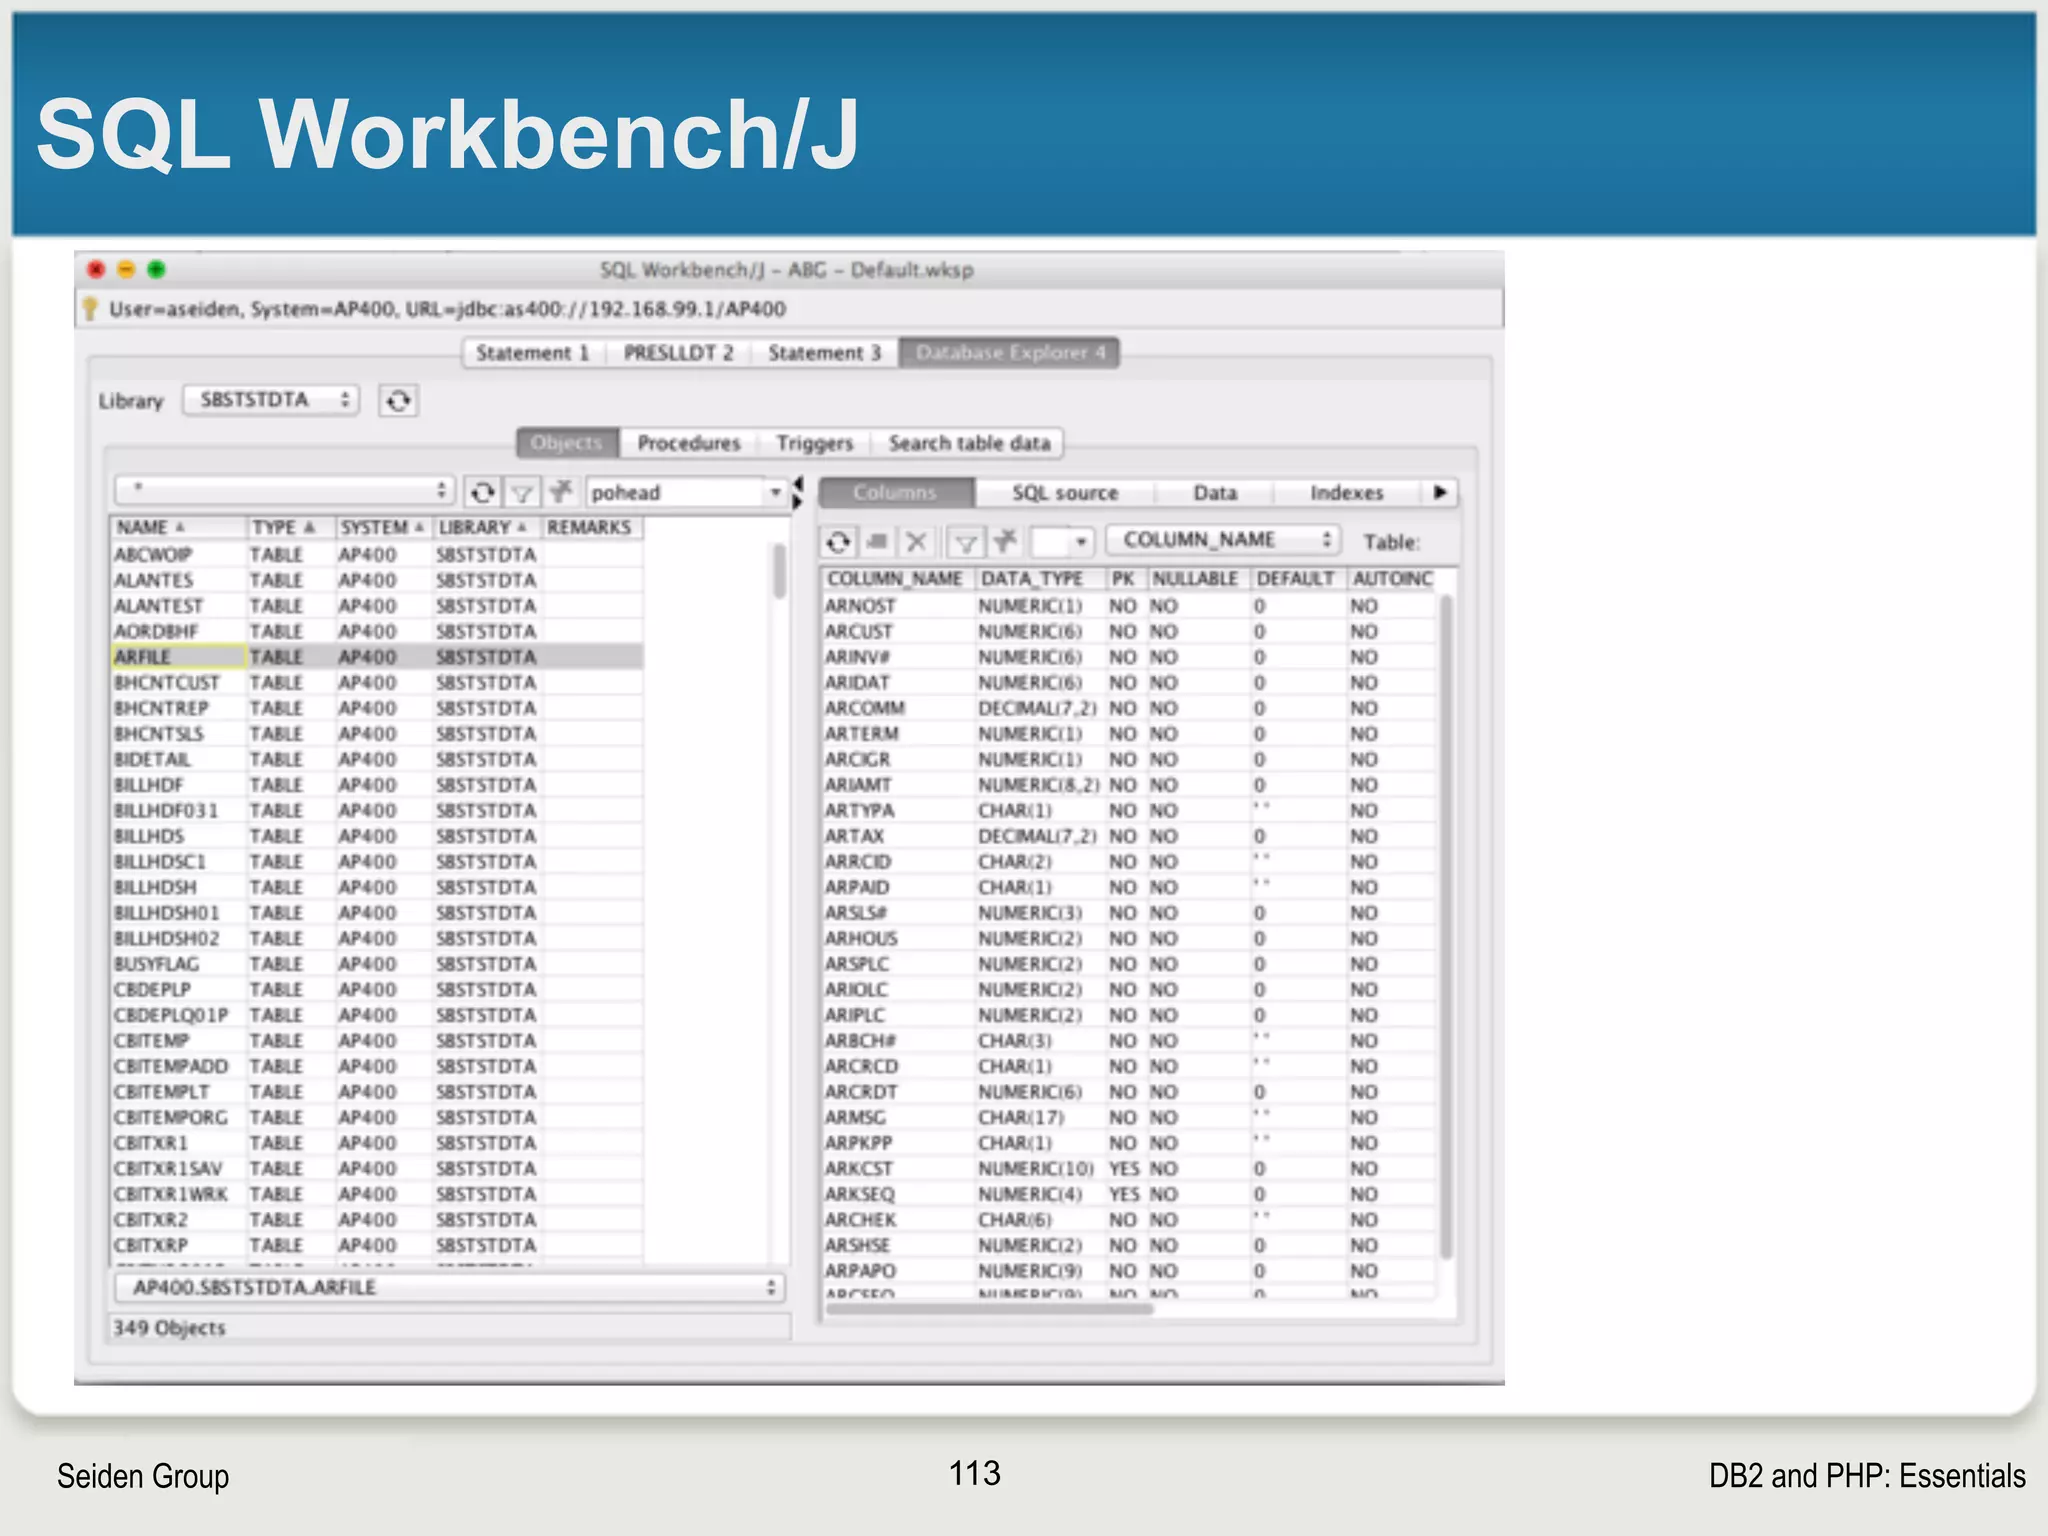Switch to the PRESLLDT 2 tab
Image resolution: width=2048 pixels, height=1536 pixels.
[679, 353]
